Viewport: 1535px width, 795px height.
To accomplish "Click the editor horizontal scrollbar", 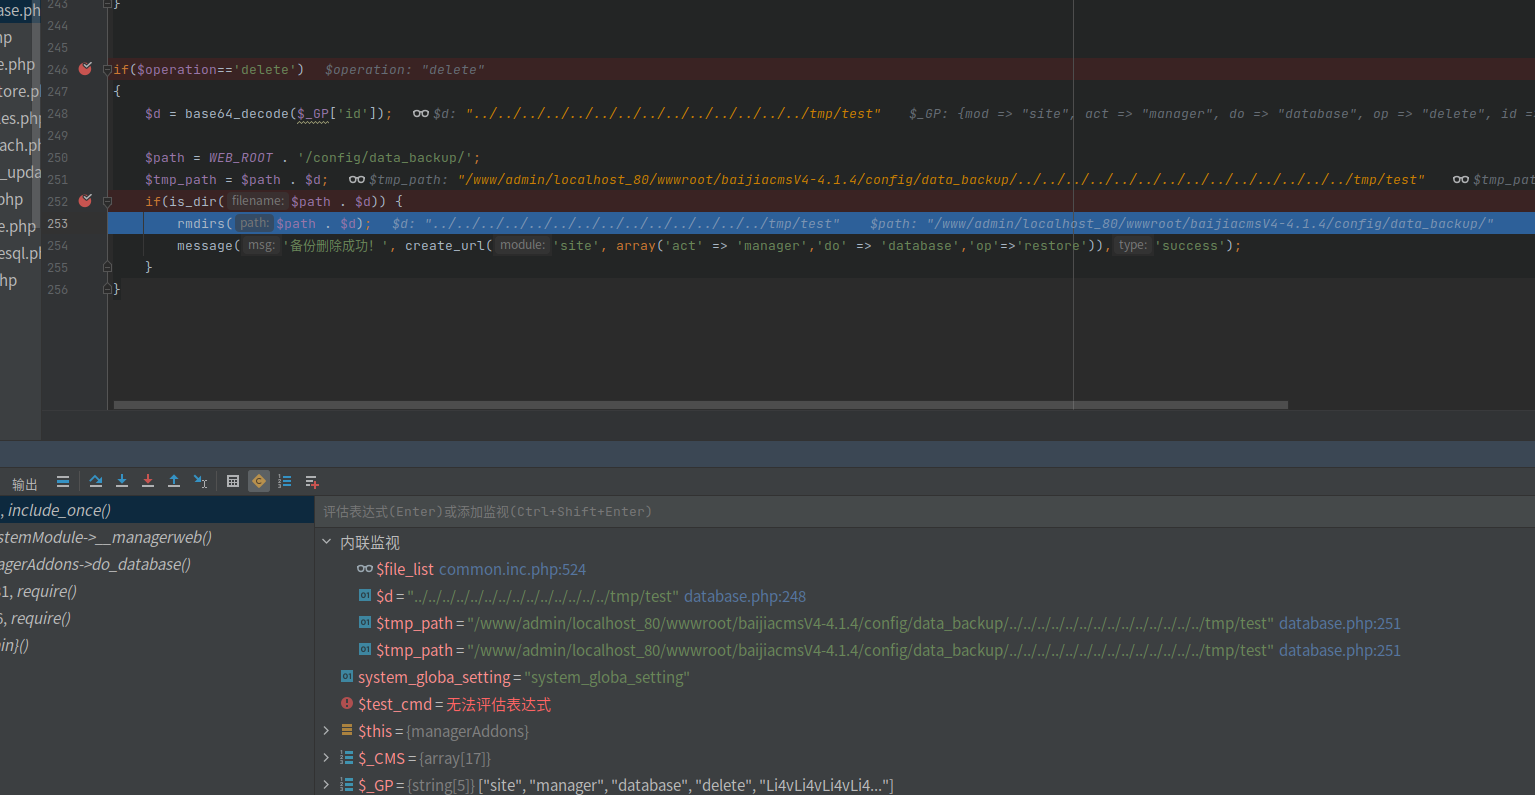I will pyautogui.click(x=701, y=405).
